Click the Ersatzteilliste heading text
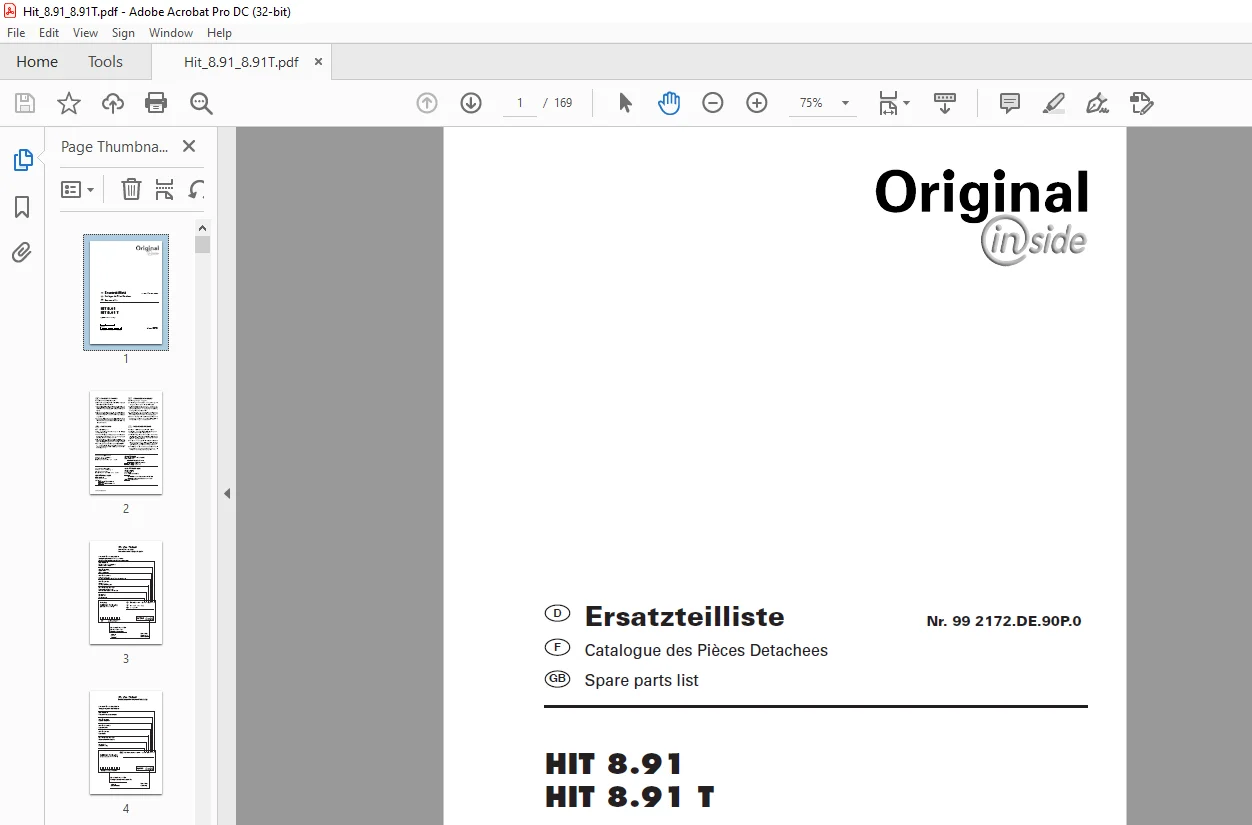The height and width of the screenshot is (825, 1252). click(684, 616)
